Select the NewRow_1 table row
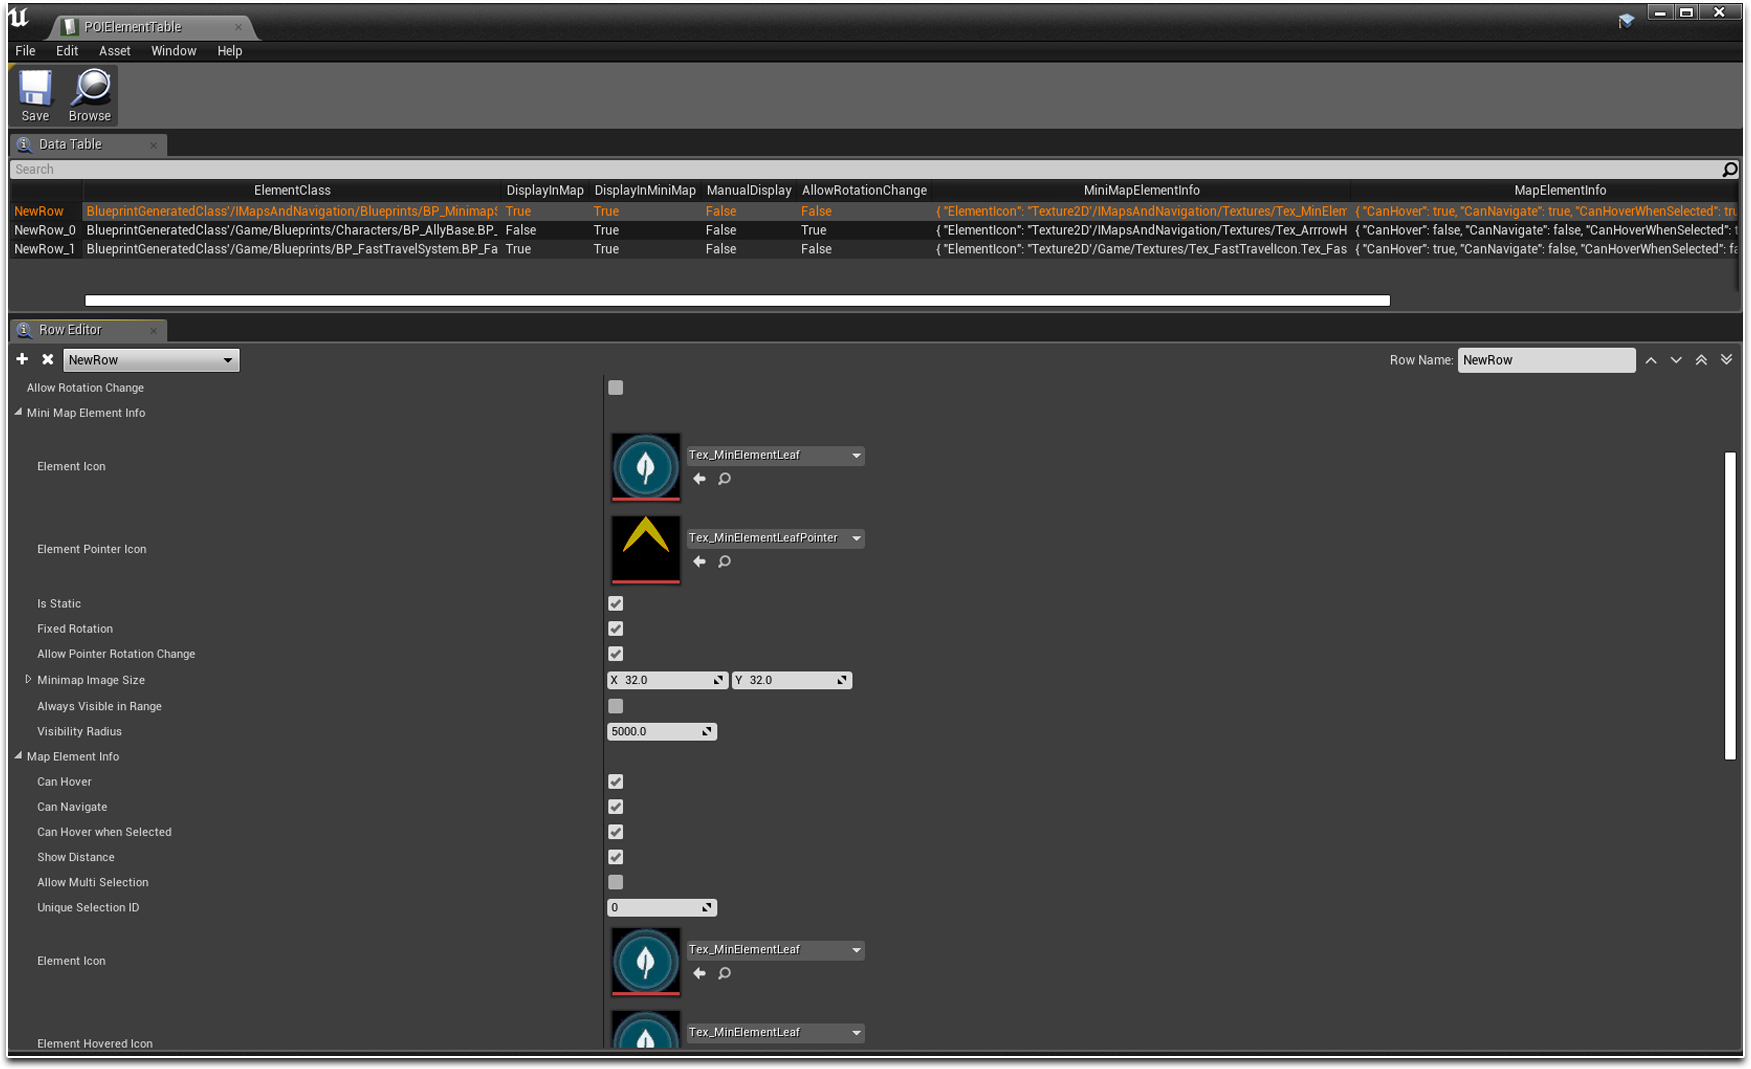The height and width of the screenshot is (1069, 1751). pos(44,249)
